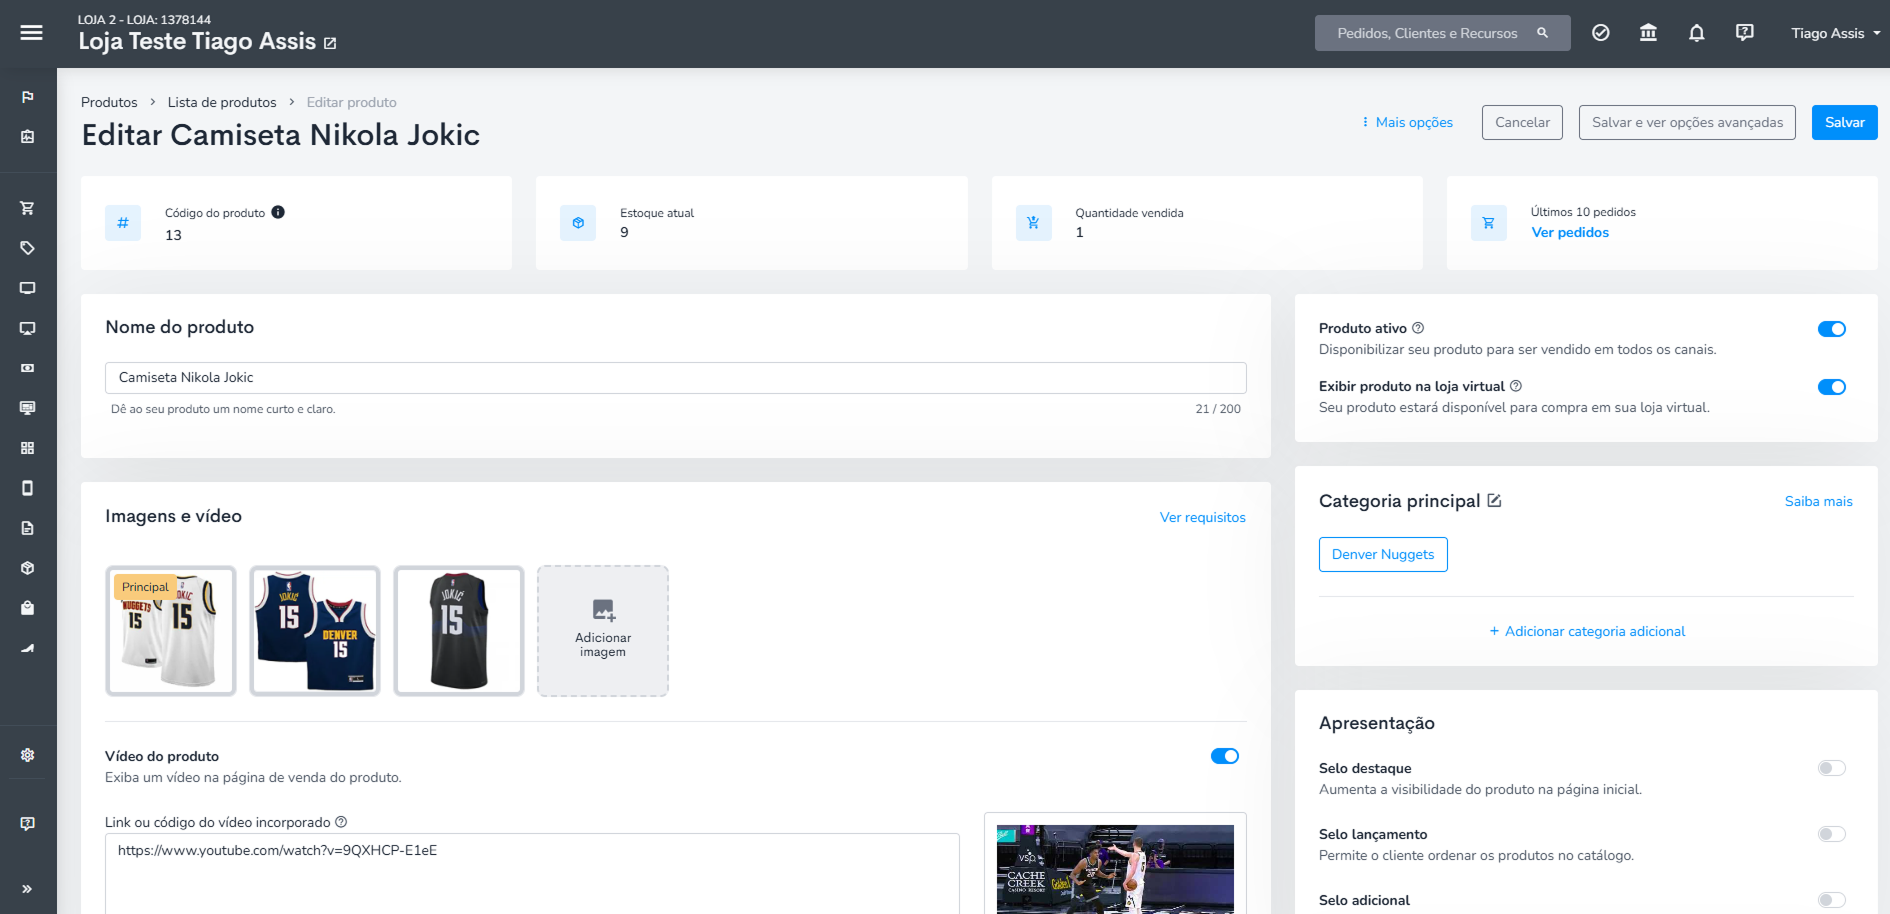Expand the Mais opções menu
Screen dimensions: 1890x914
click(1407, 122)
